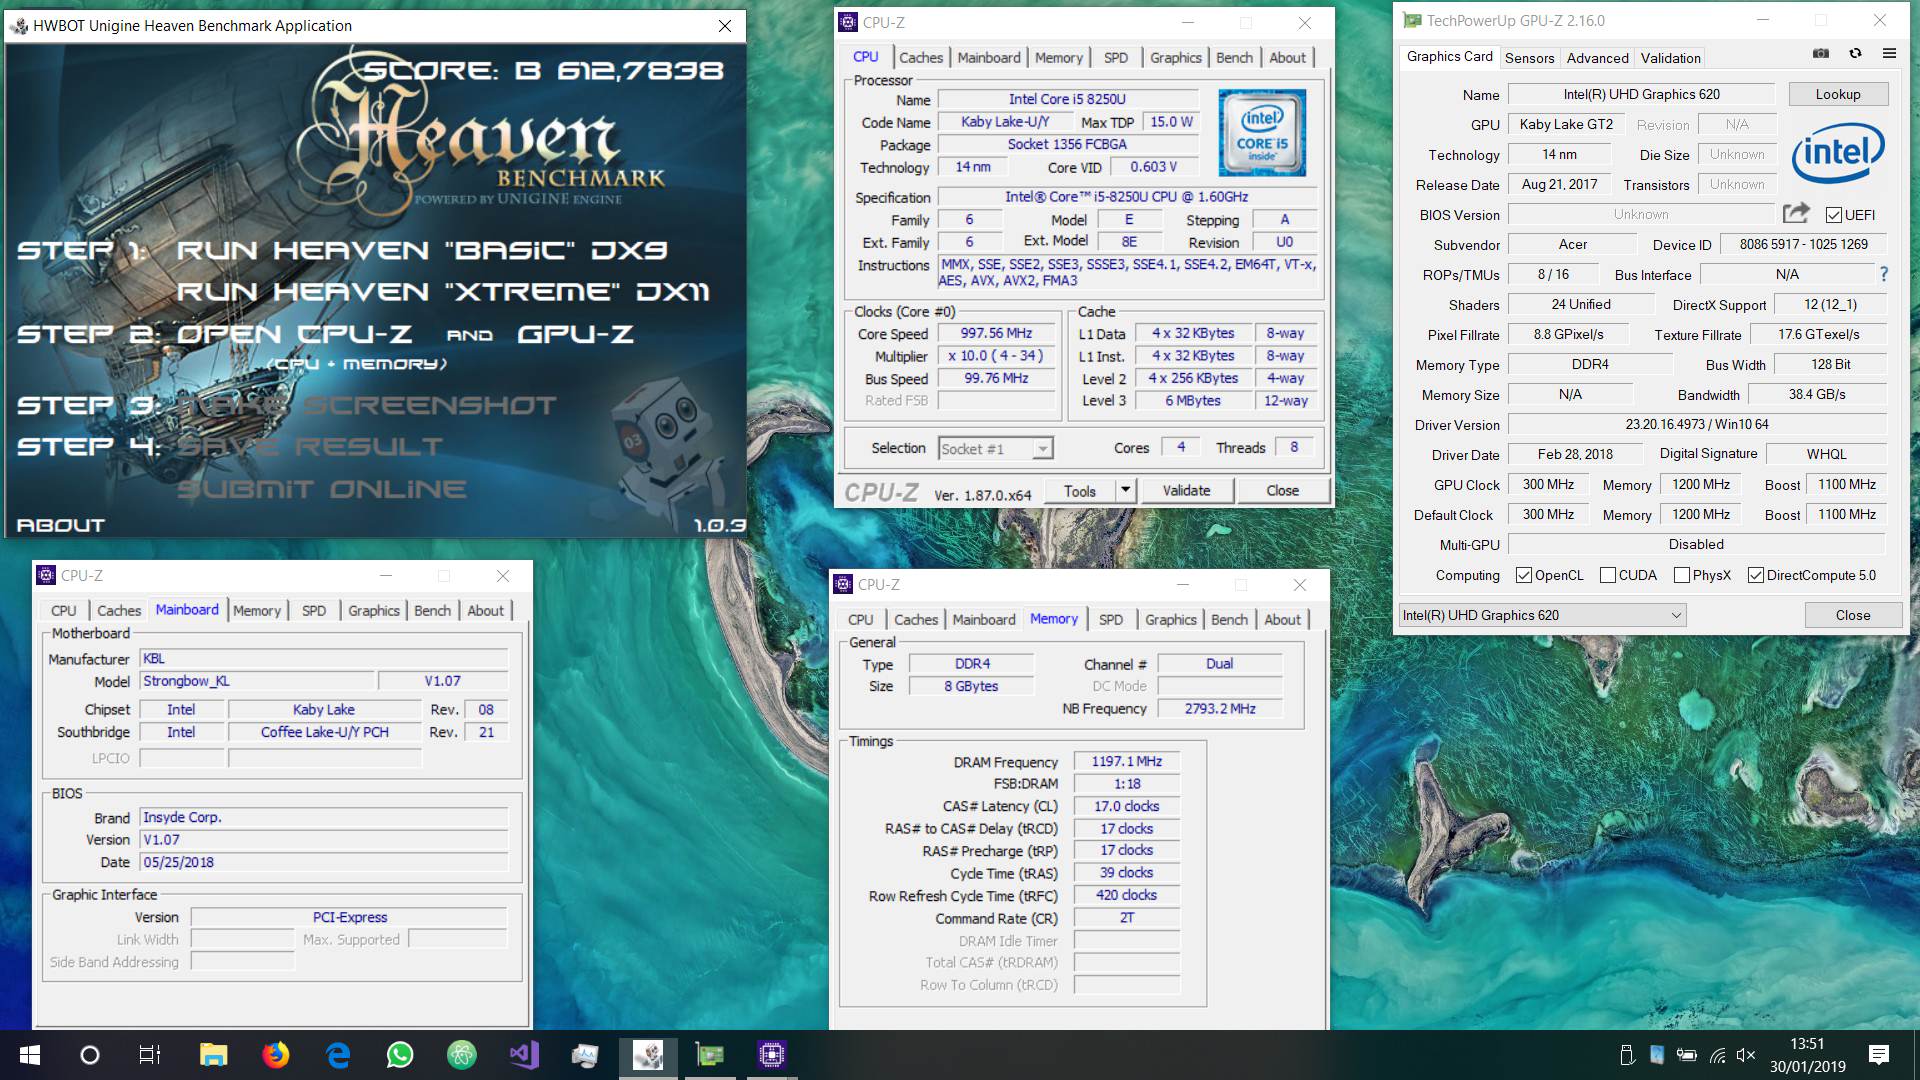Click RUN HEAVEN "BASIC" DX9
Viewport: 1920px width, 1080px height.
(x=421, y=250)
